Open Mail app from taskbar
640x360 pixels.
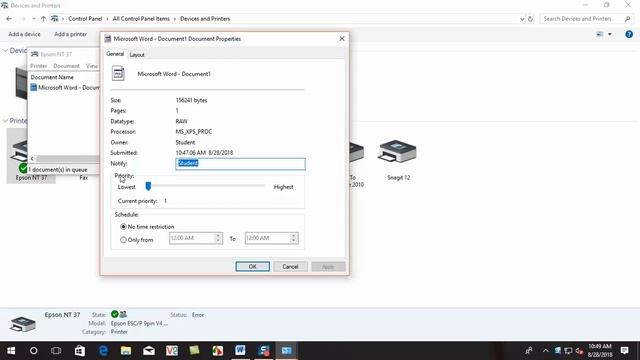point(149,351)
